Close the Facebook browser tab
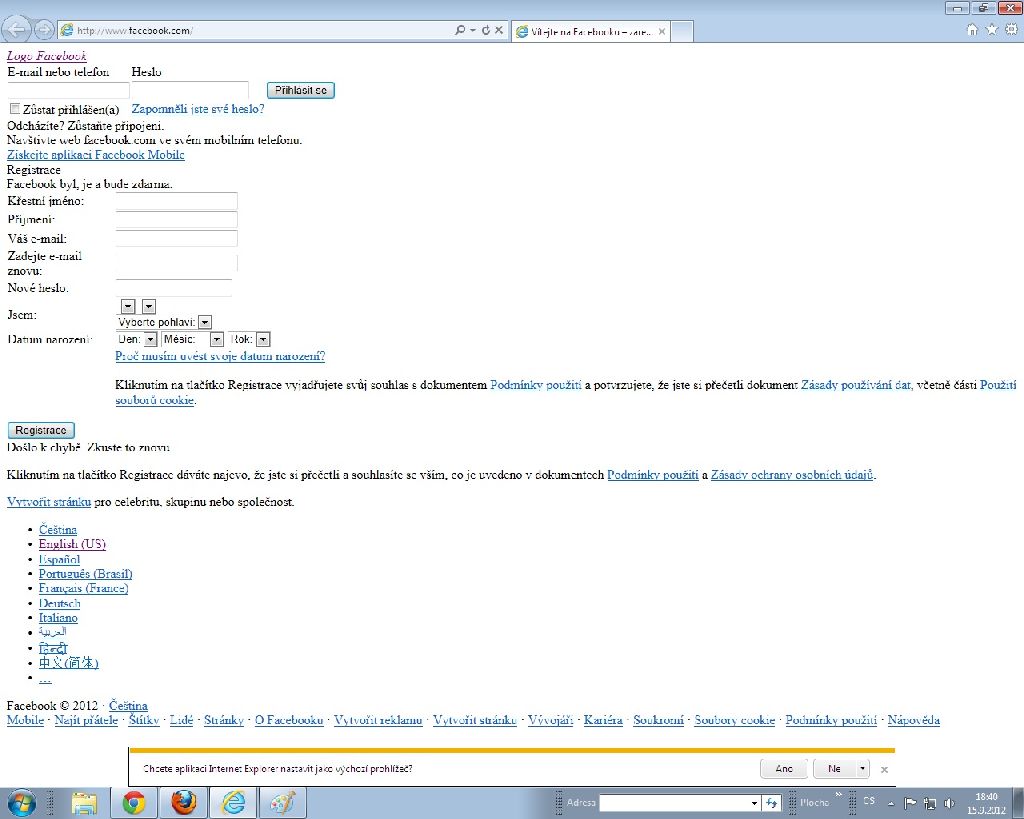 662,31
